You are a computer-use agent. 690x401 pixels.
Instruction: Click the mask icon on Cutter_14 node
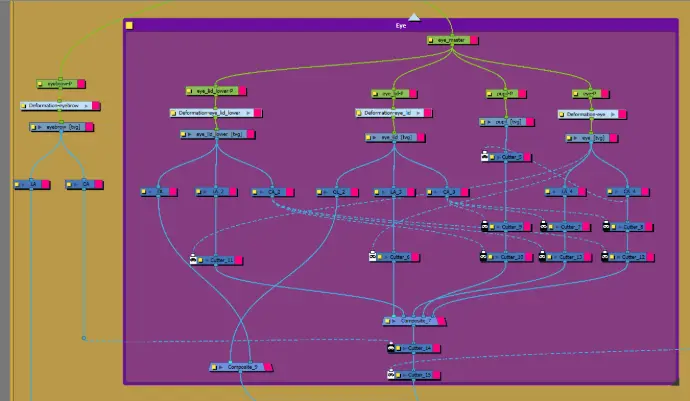(391, 348)
